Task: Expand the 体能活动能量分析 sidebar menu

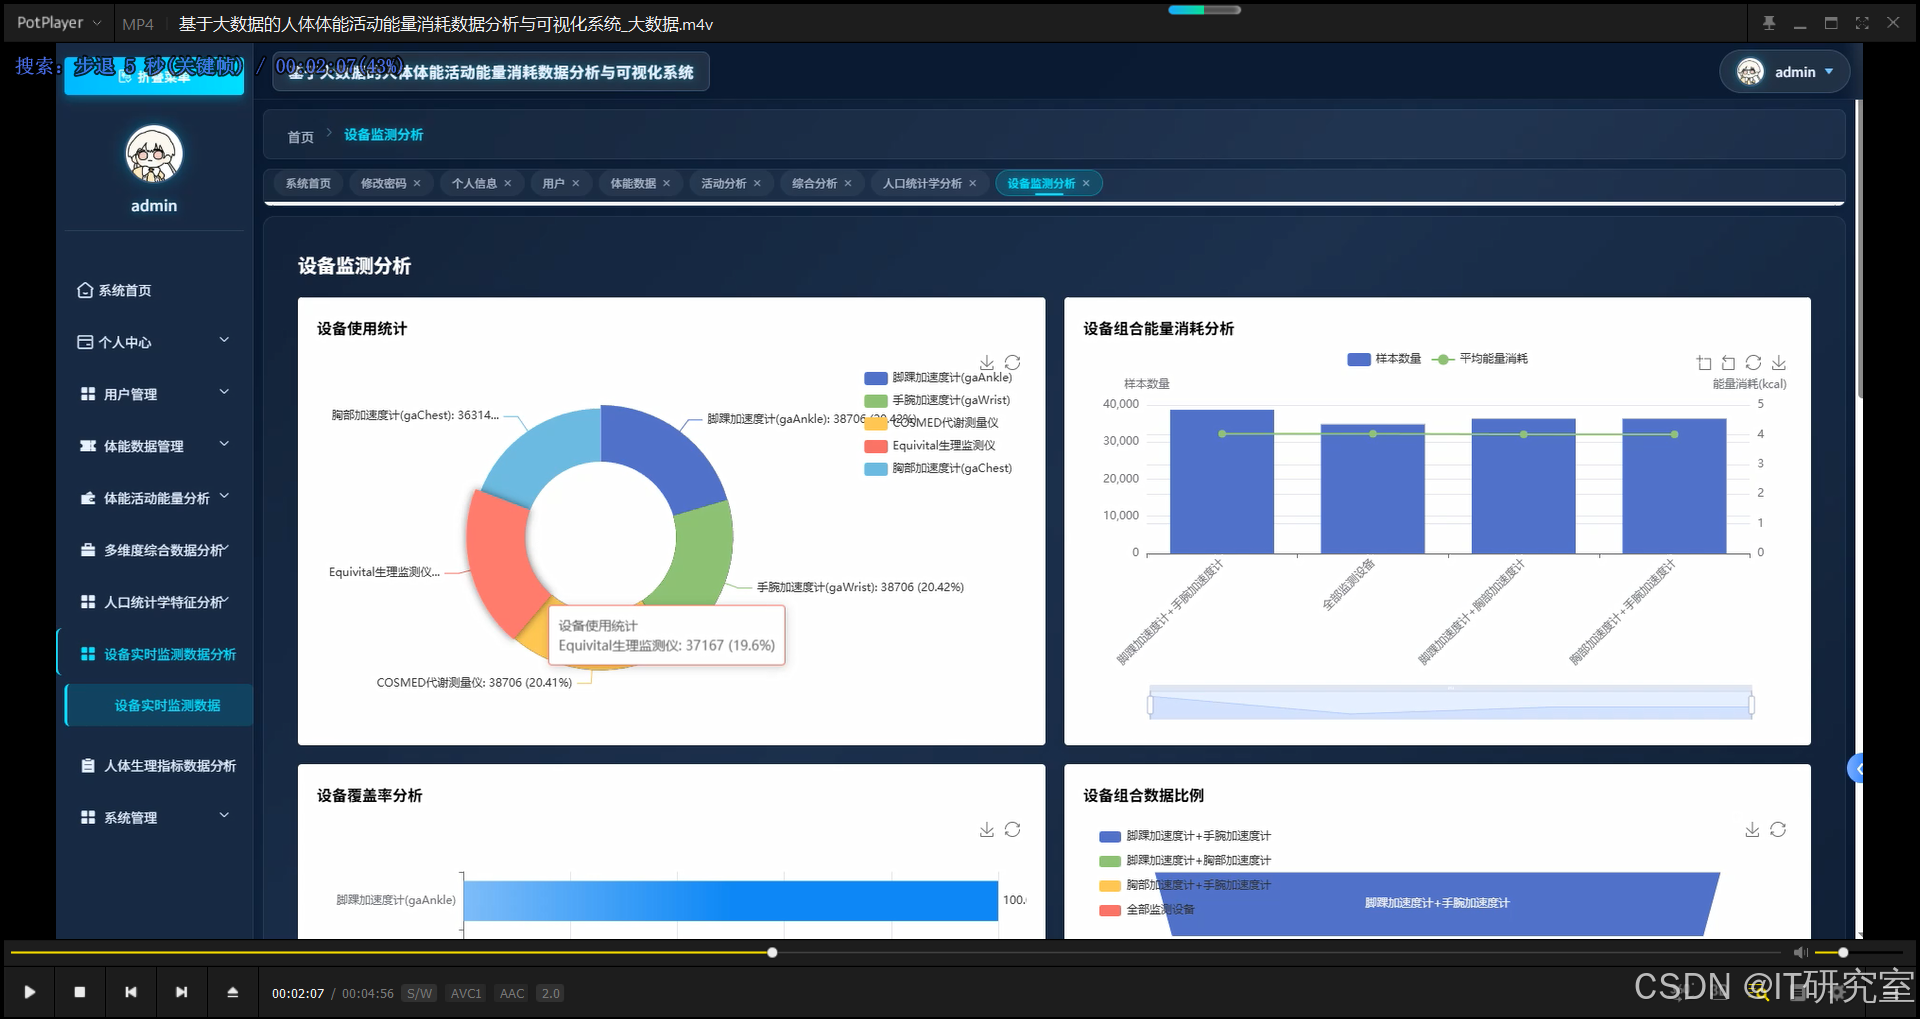Action: click(x=154, y=498)
